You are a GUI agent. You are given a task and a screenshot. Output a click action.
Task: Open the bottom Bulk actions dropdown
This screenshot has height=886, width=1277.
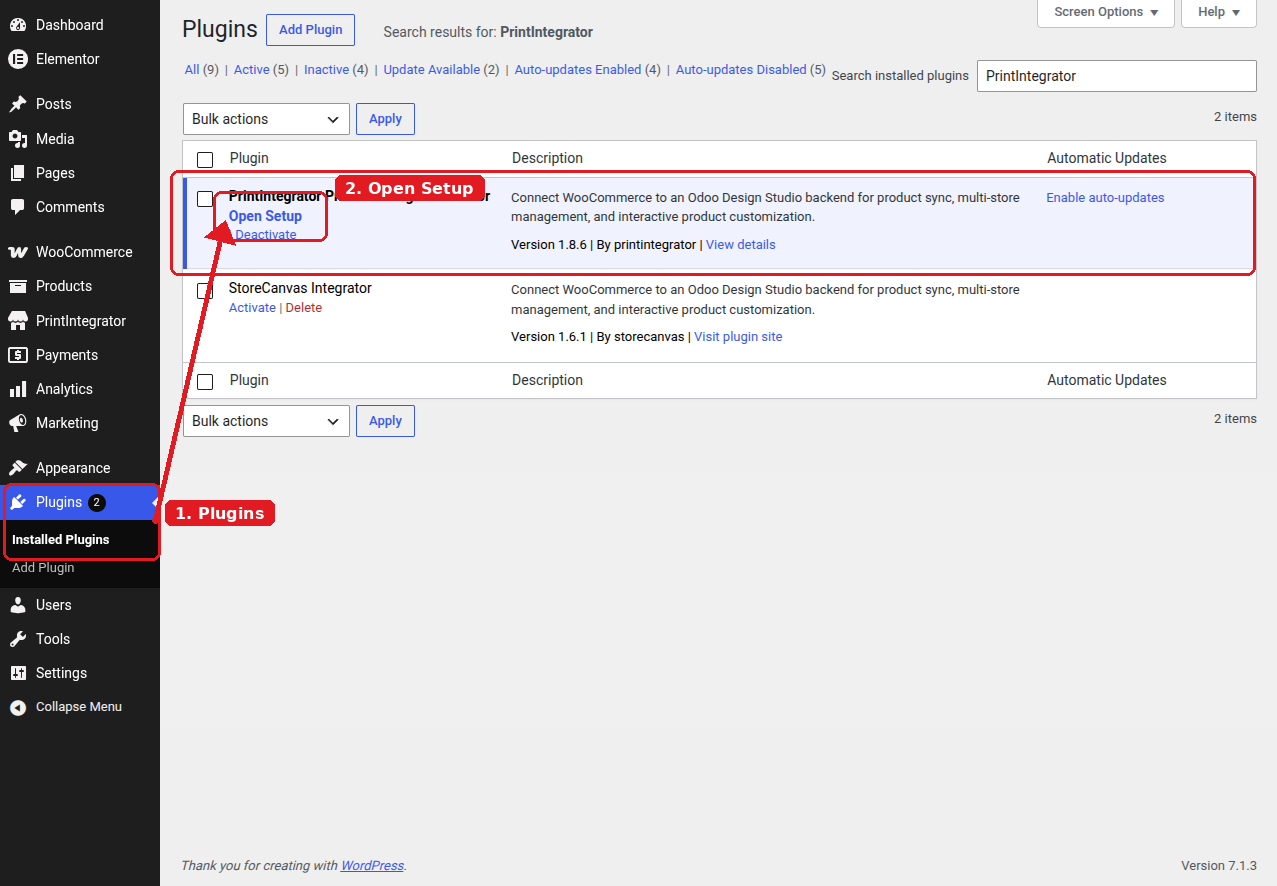pos(266,421)
